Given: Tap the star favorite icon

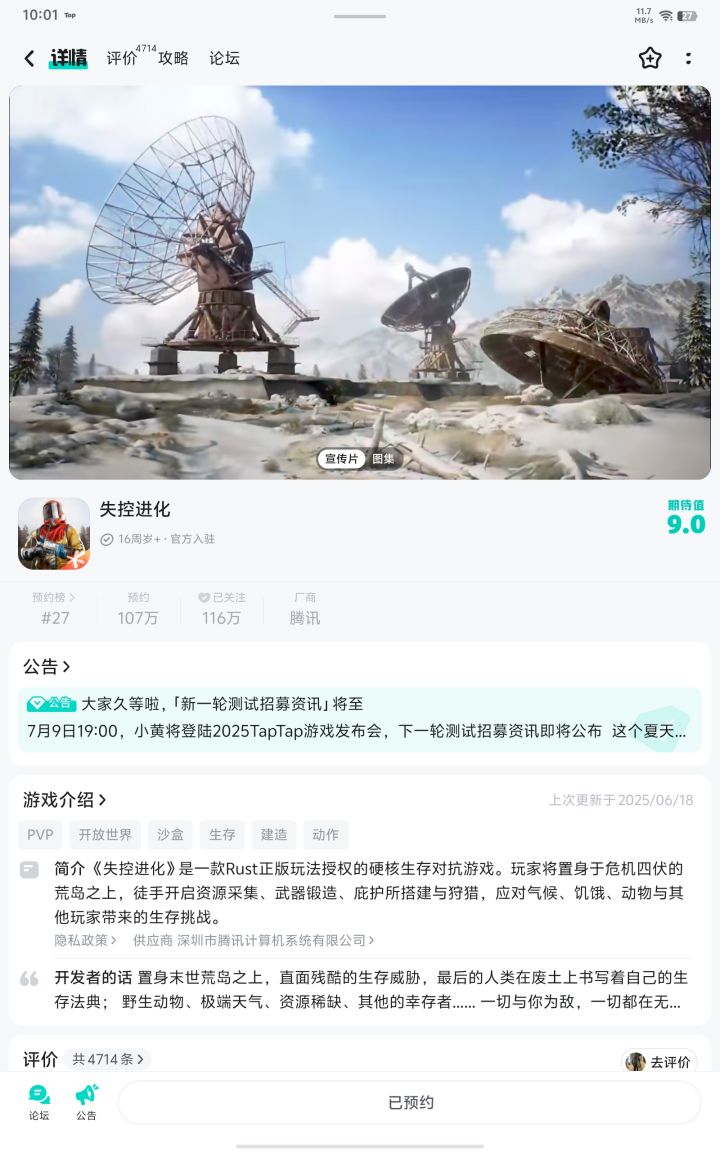Looking at the screenshot, I should 649,58.
